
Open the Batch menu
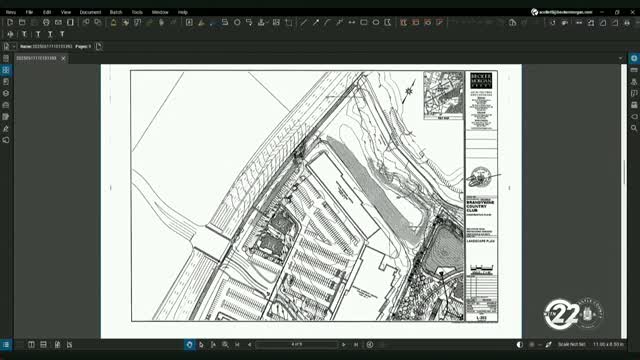[116, 12]
